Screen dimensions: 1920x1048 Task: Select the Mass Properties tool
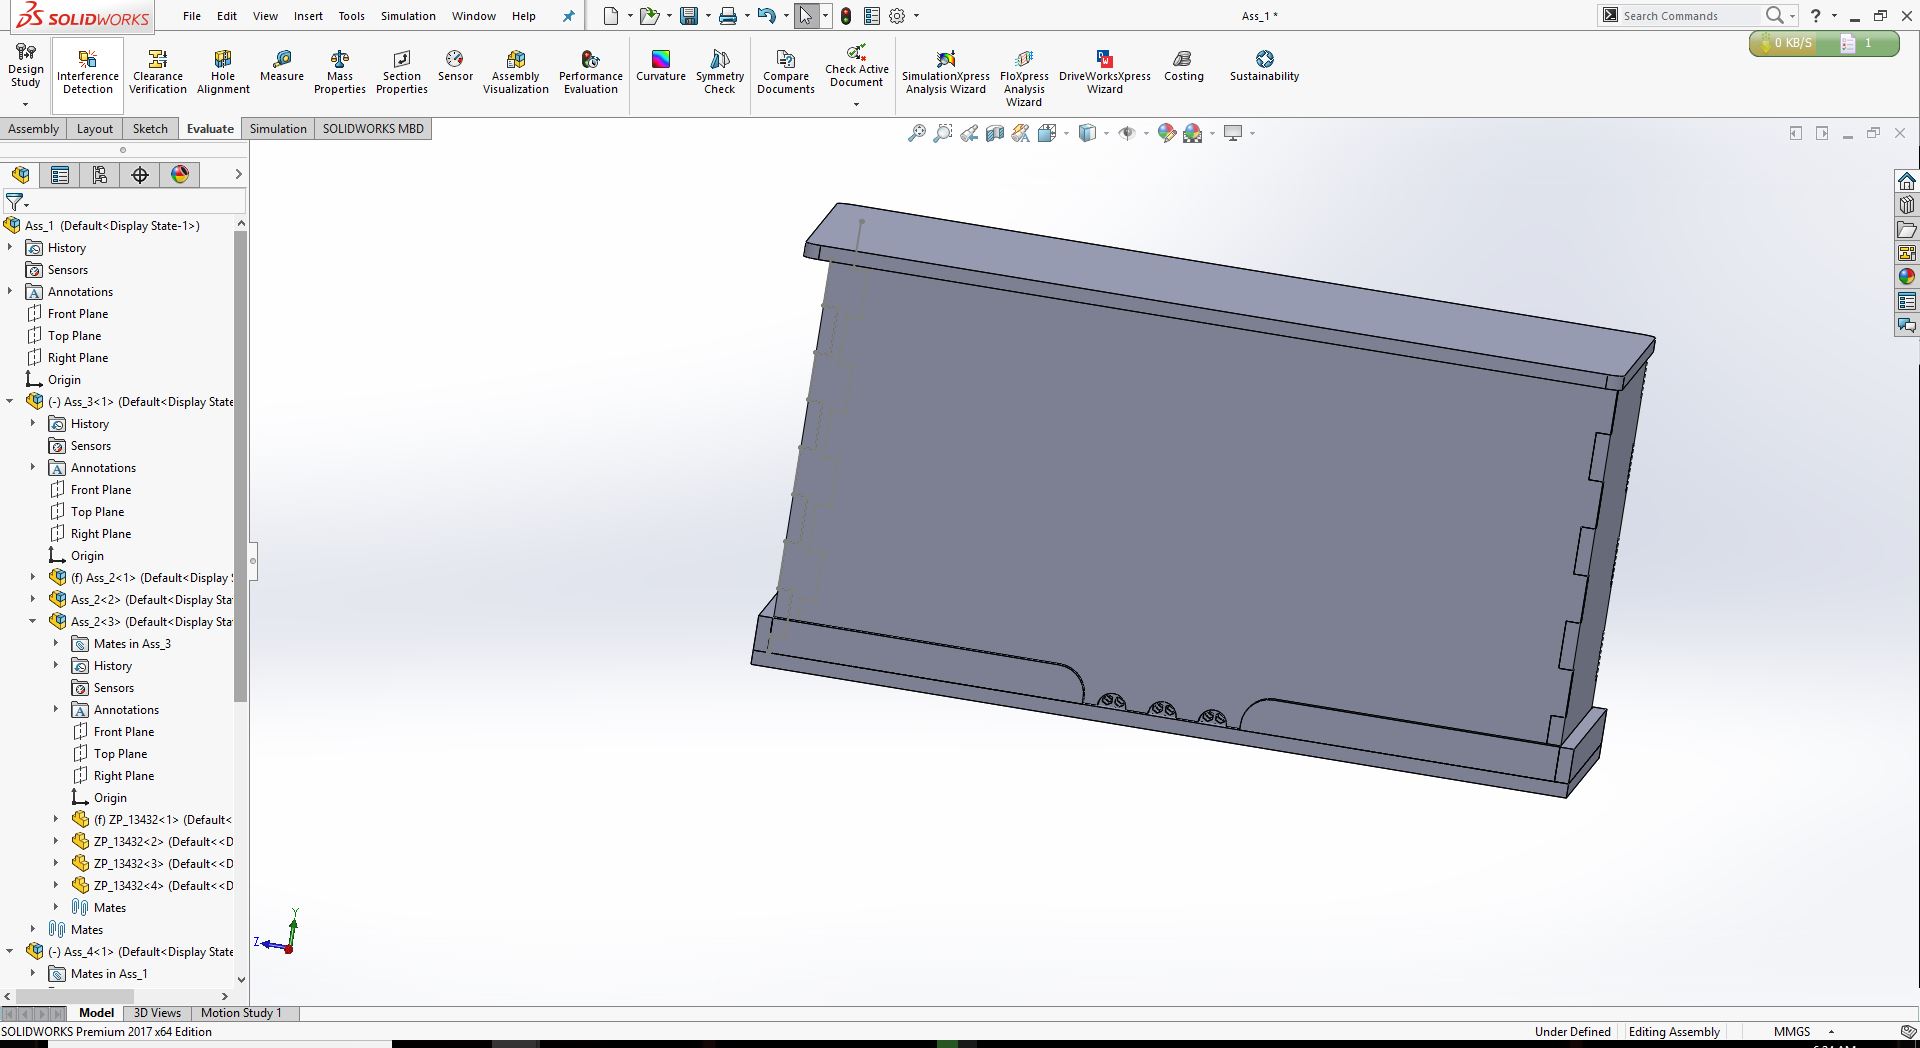click(340, 71)
